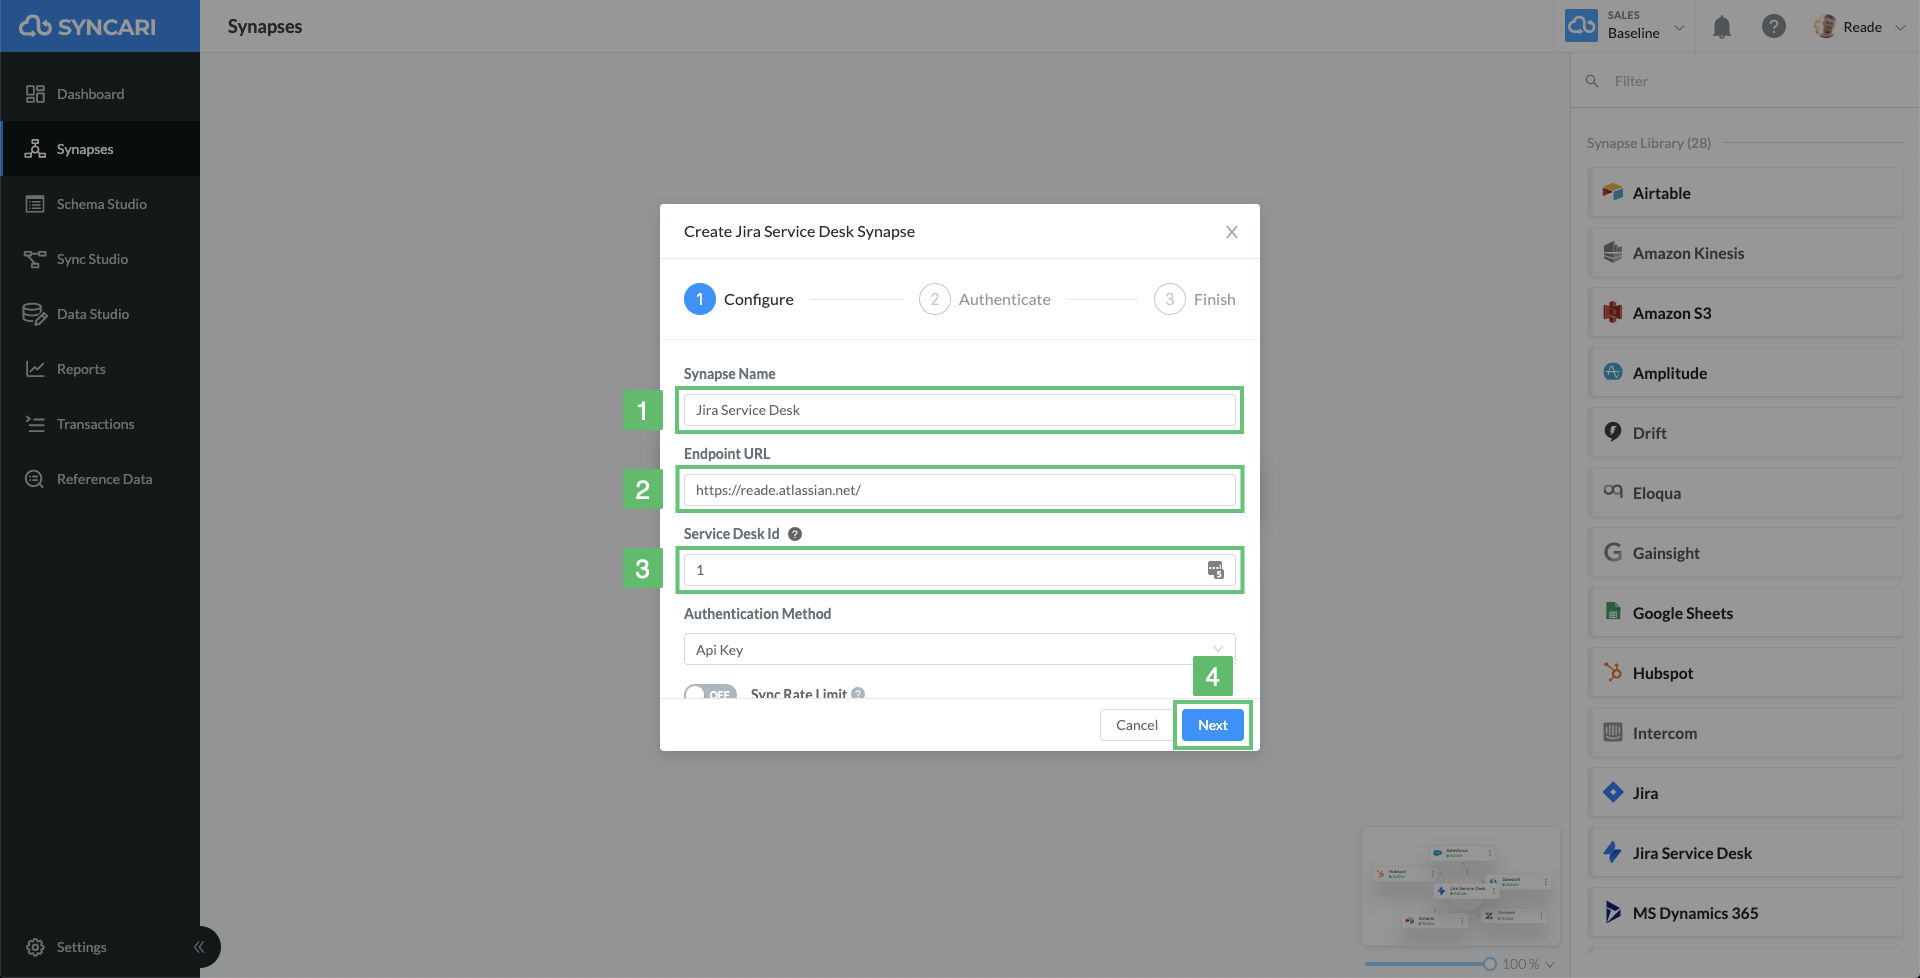Click the Synapse Name input field
The width and height of the screenshot is (1920, 978).
coord(960,410)
